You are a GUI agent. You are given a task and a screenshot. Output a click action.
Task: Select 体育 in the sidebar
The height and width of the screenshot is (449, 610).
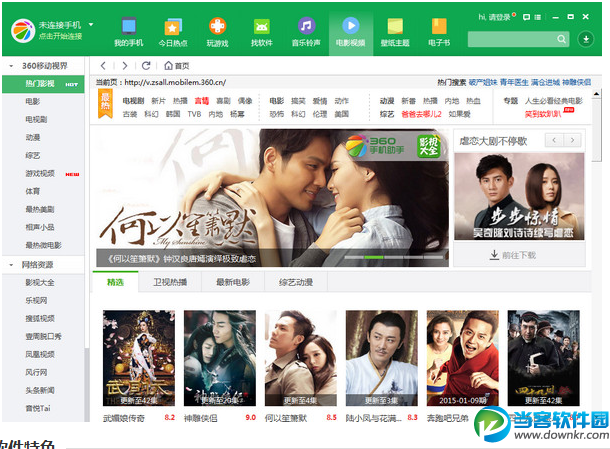click(x=33, y=191)
